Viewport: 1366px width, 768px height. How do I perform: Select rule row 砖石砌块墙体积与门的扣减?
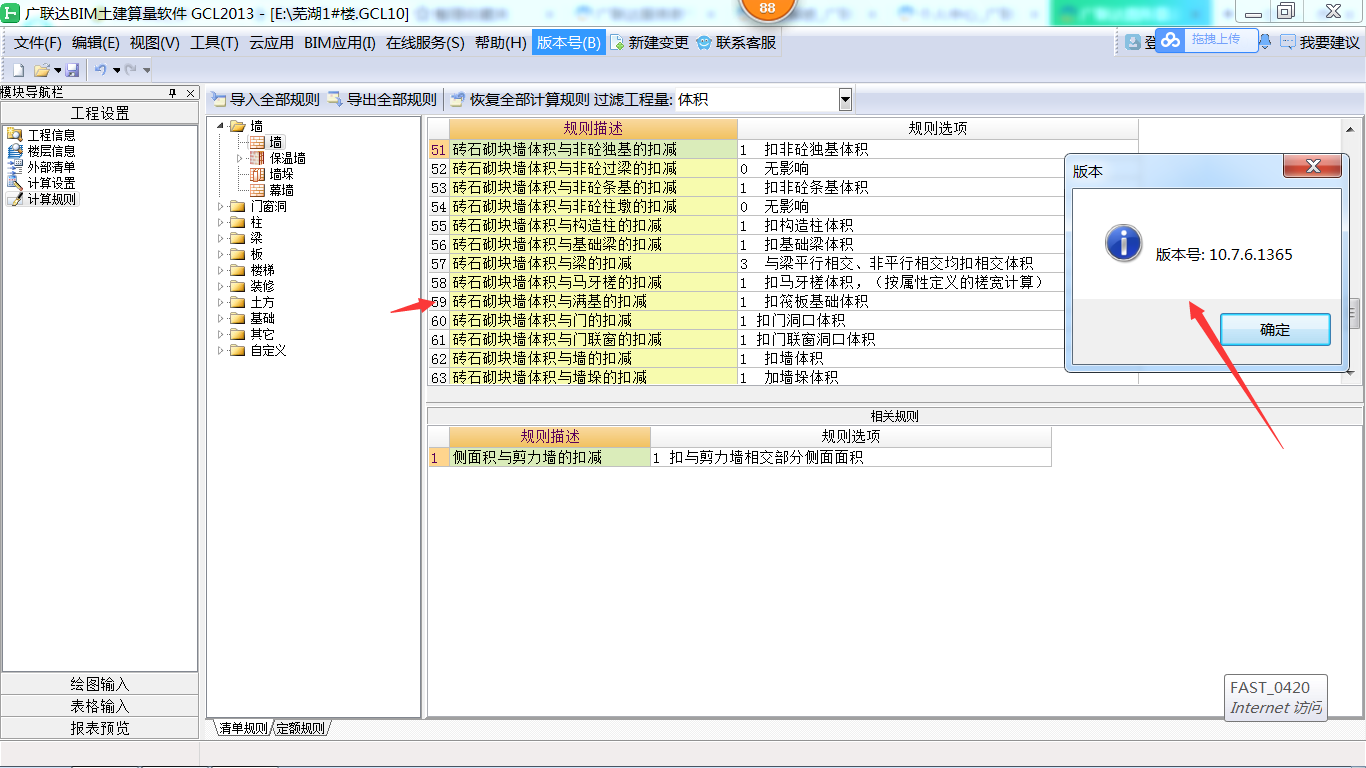(593, 320)
